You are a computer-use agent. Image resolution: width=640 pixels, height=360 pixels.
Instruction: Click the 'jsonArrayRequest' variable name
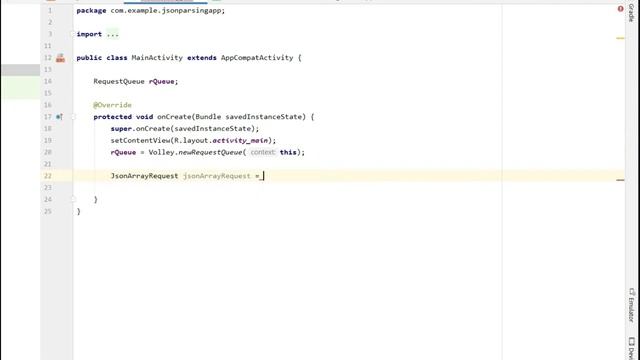pos(217,176)
